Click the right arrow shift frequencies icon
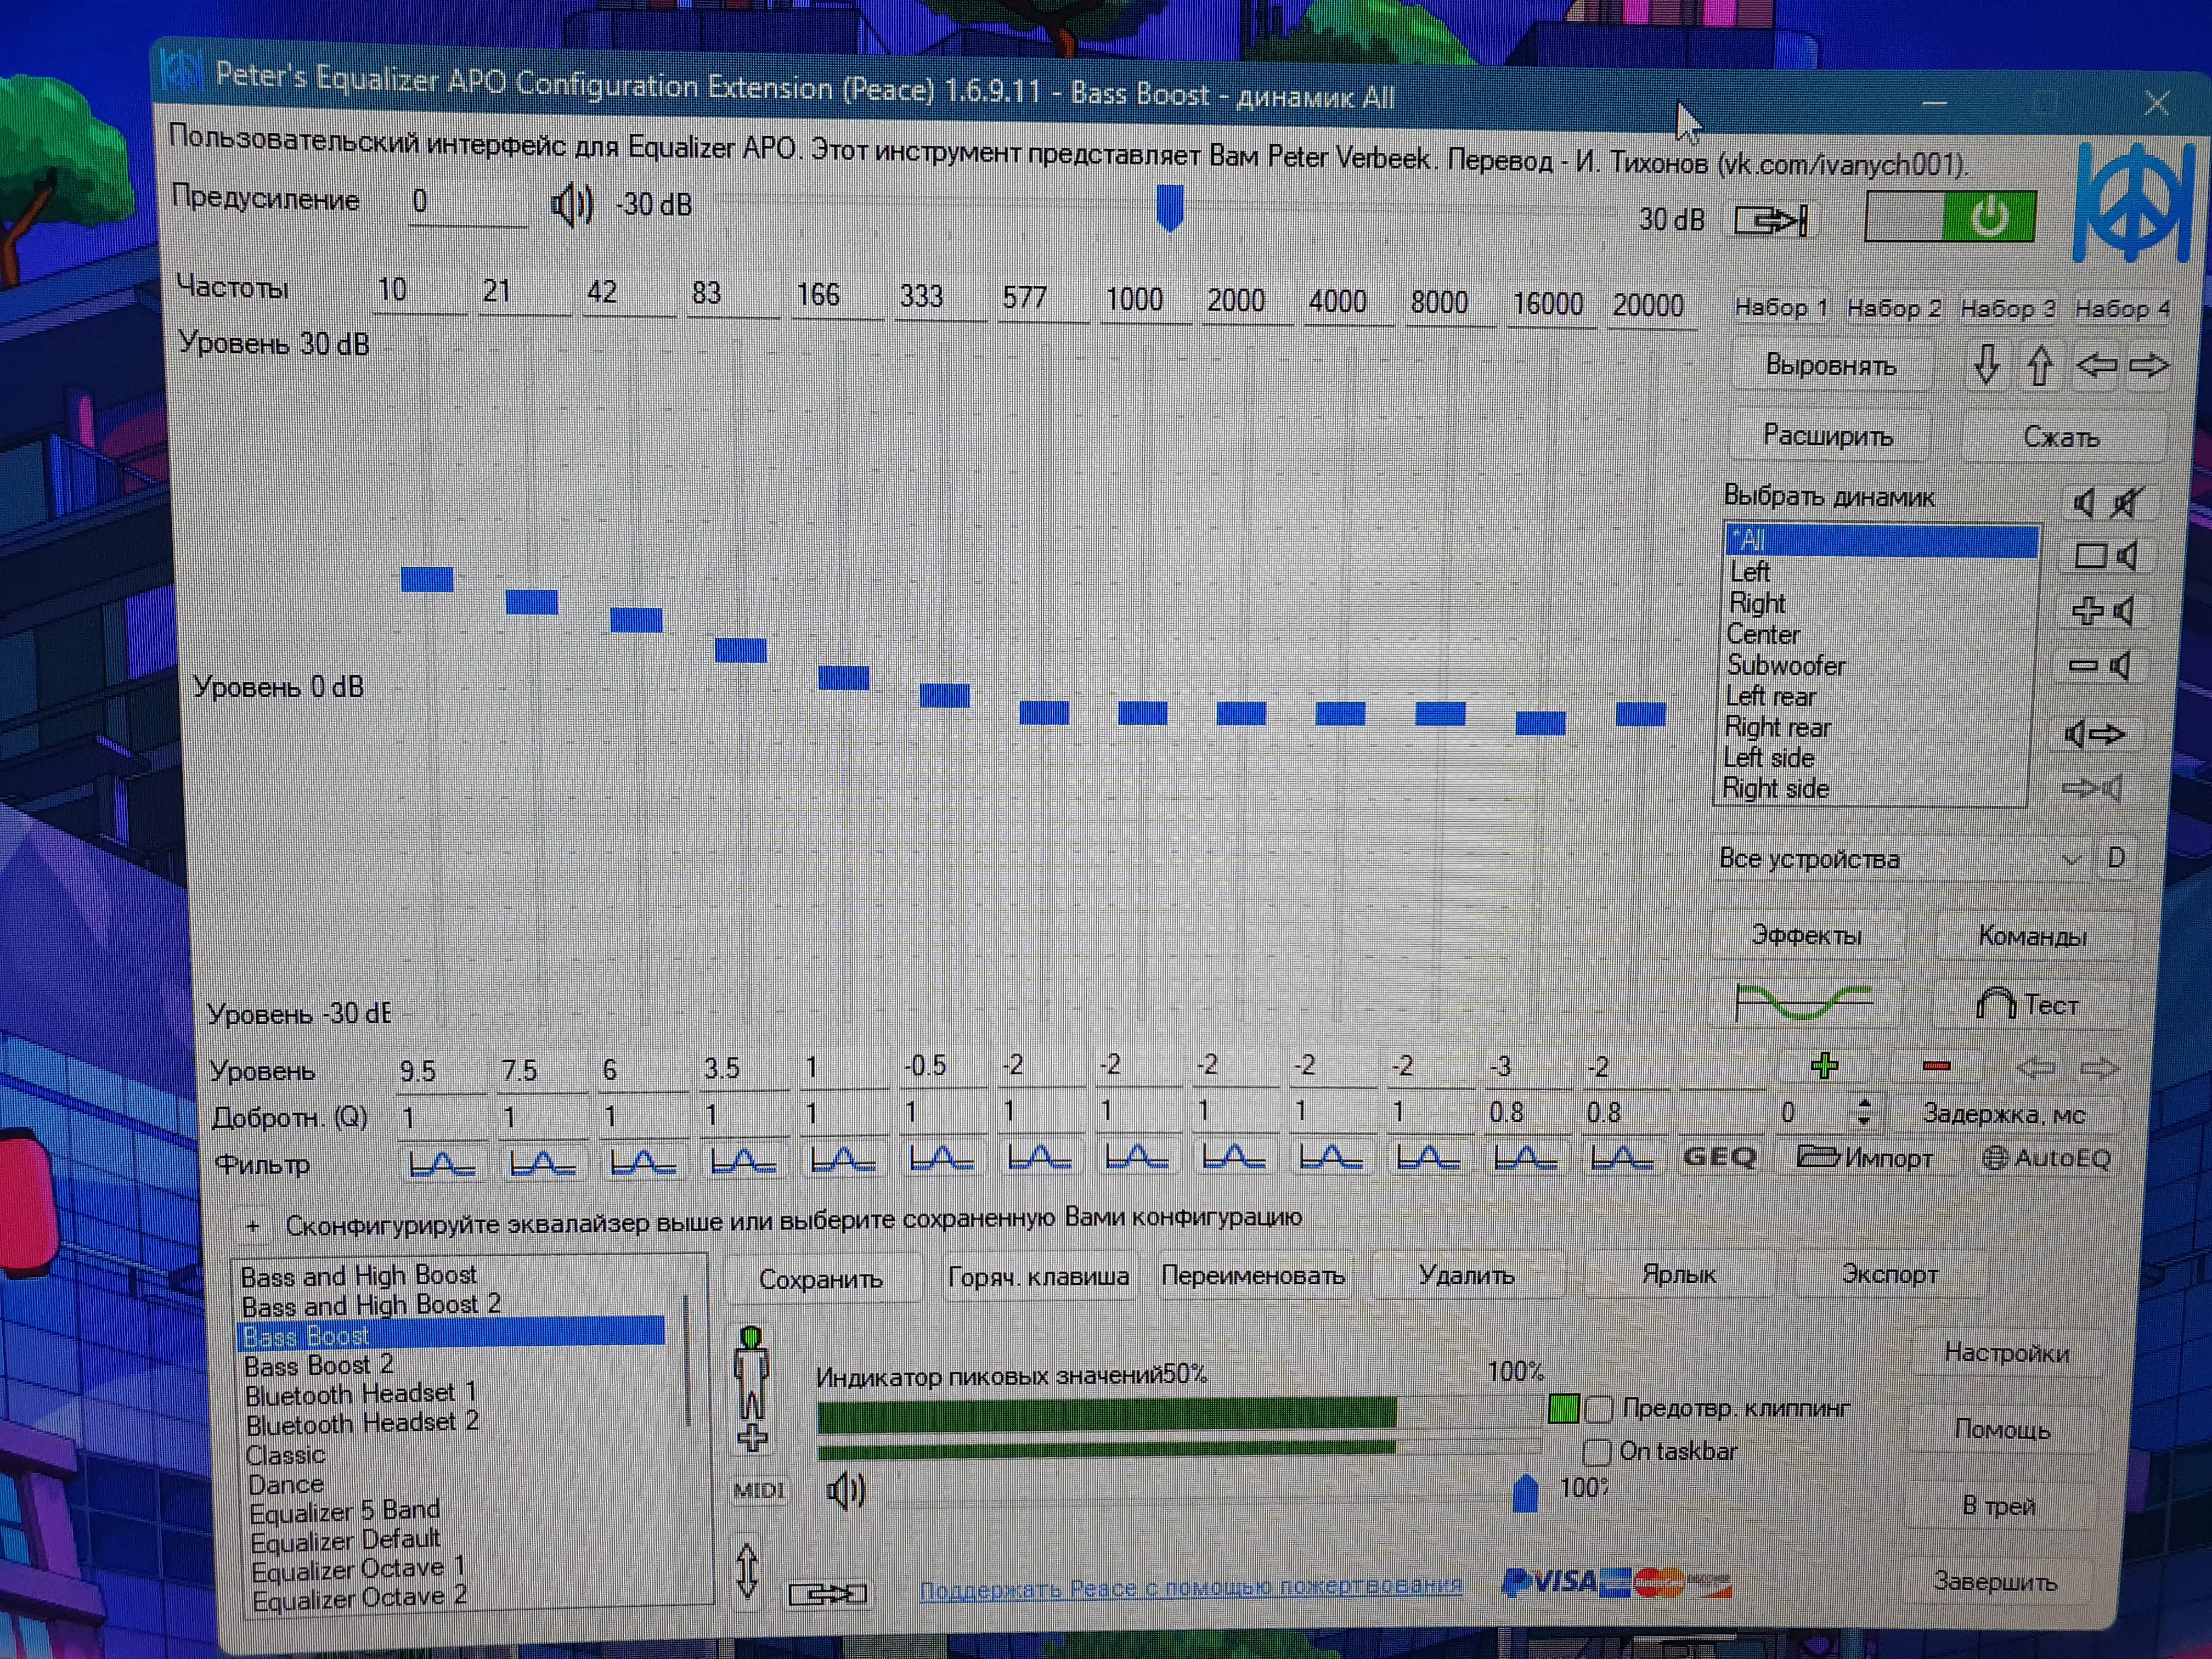The width and height of the screenshot is (2212, 1659). tap(2148, 366)
